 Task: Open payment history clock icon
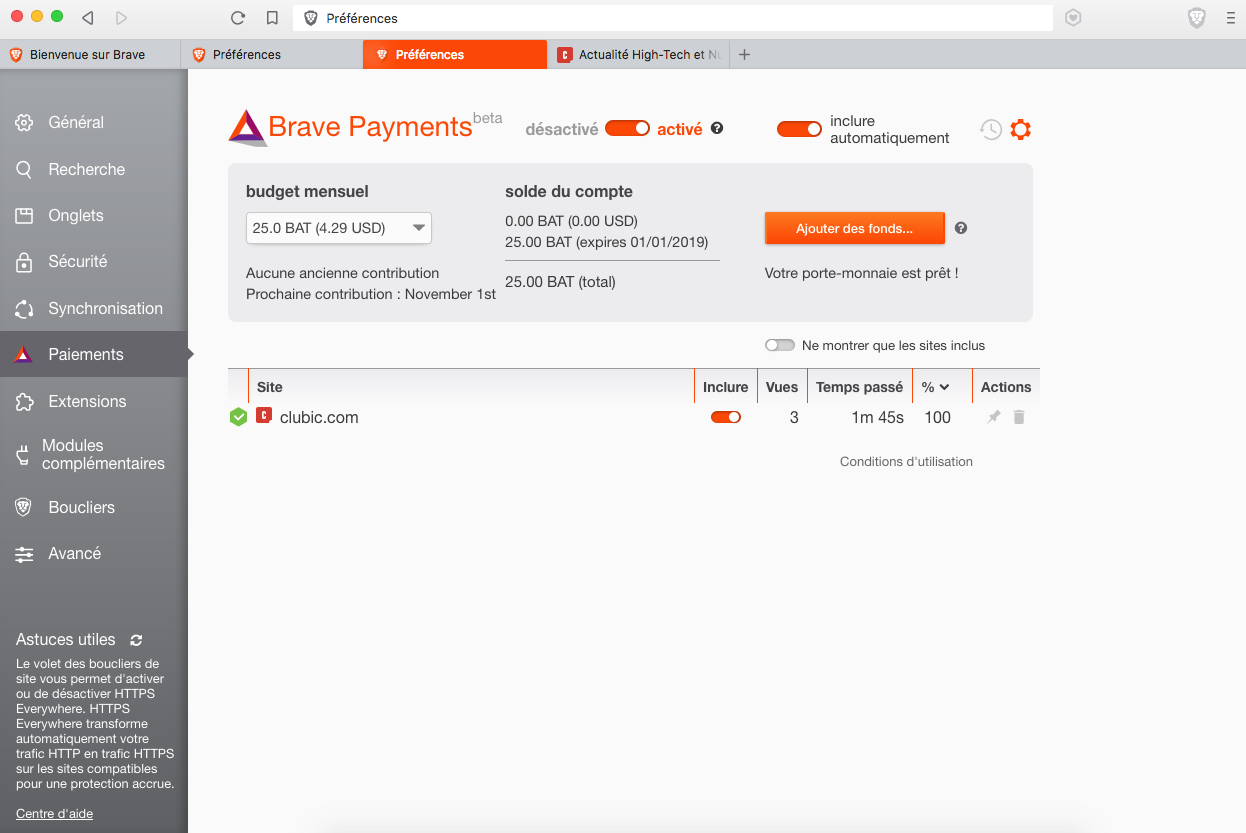[x=990, y=129]
